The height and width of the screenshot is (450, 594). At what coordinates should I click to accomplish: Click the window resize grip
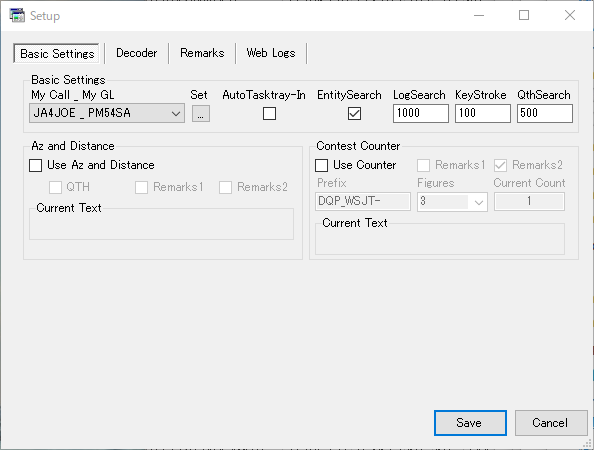pos(588,444)
